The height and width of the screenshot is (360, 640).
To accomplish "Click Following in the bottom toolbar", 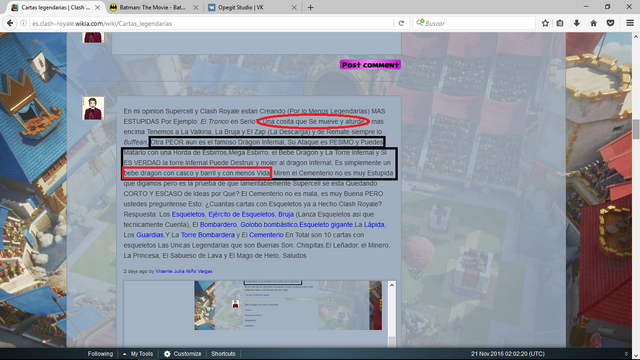I will click(100, 354).
